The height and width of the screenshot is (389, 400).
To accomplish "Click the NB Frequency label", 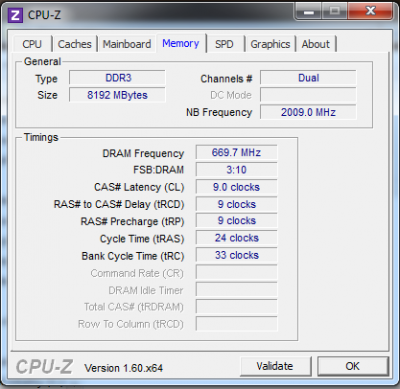I will pyautogui.click(x=219, y=112).
